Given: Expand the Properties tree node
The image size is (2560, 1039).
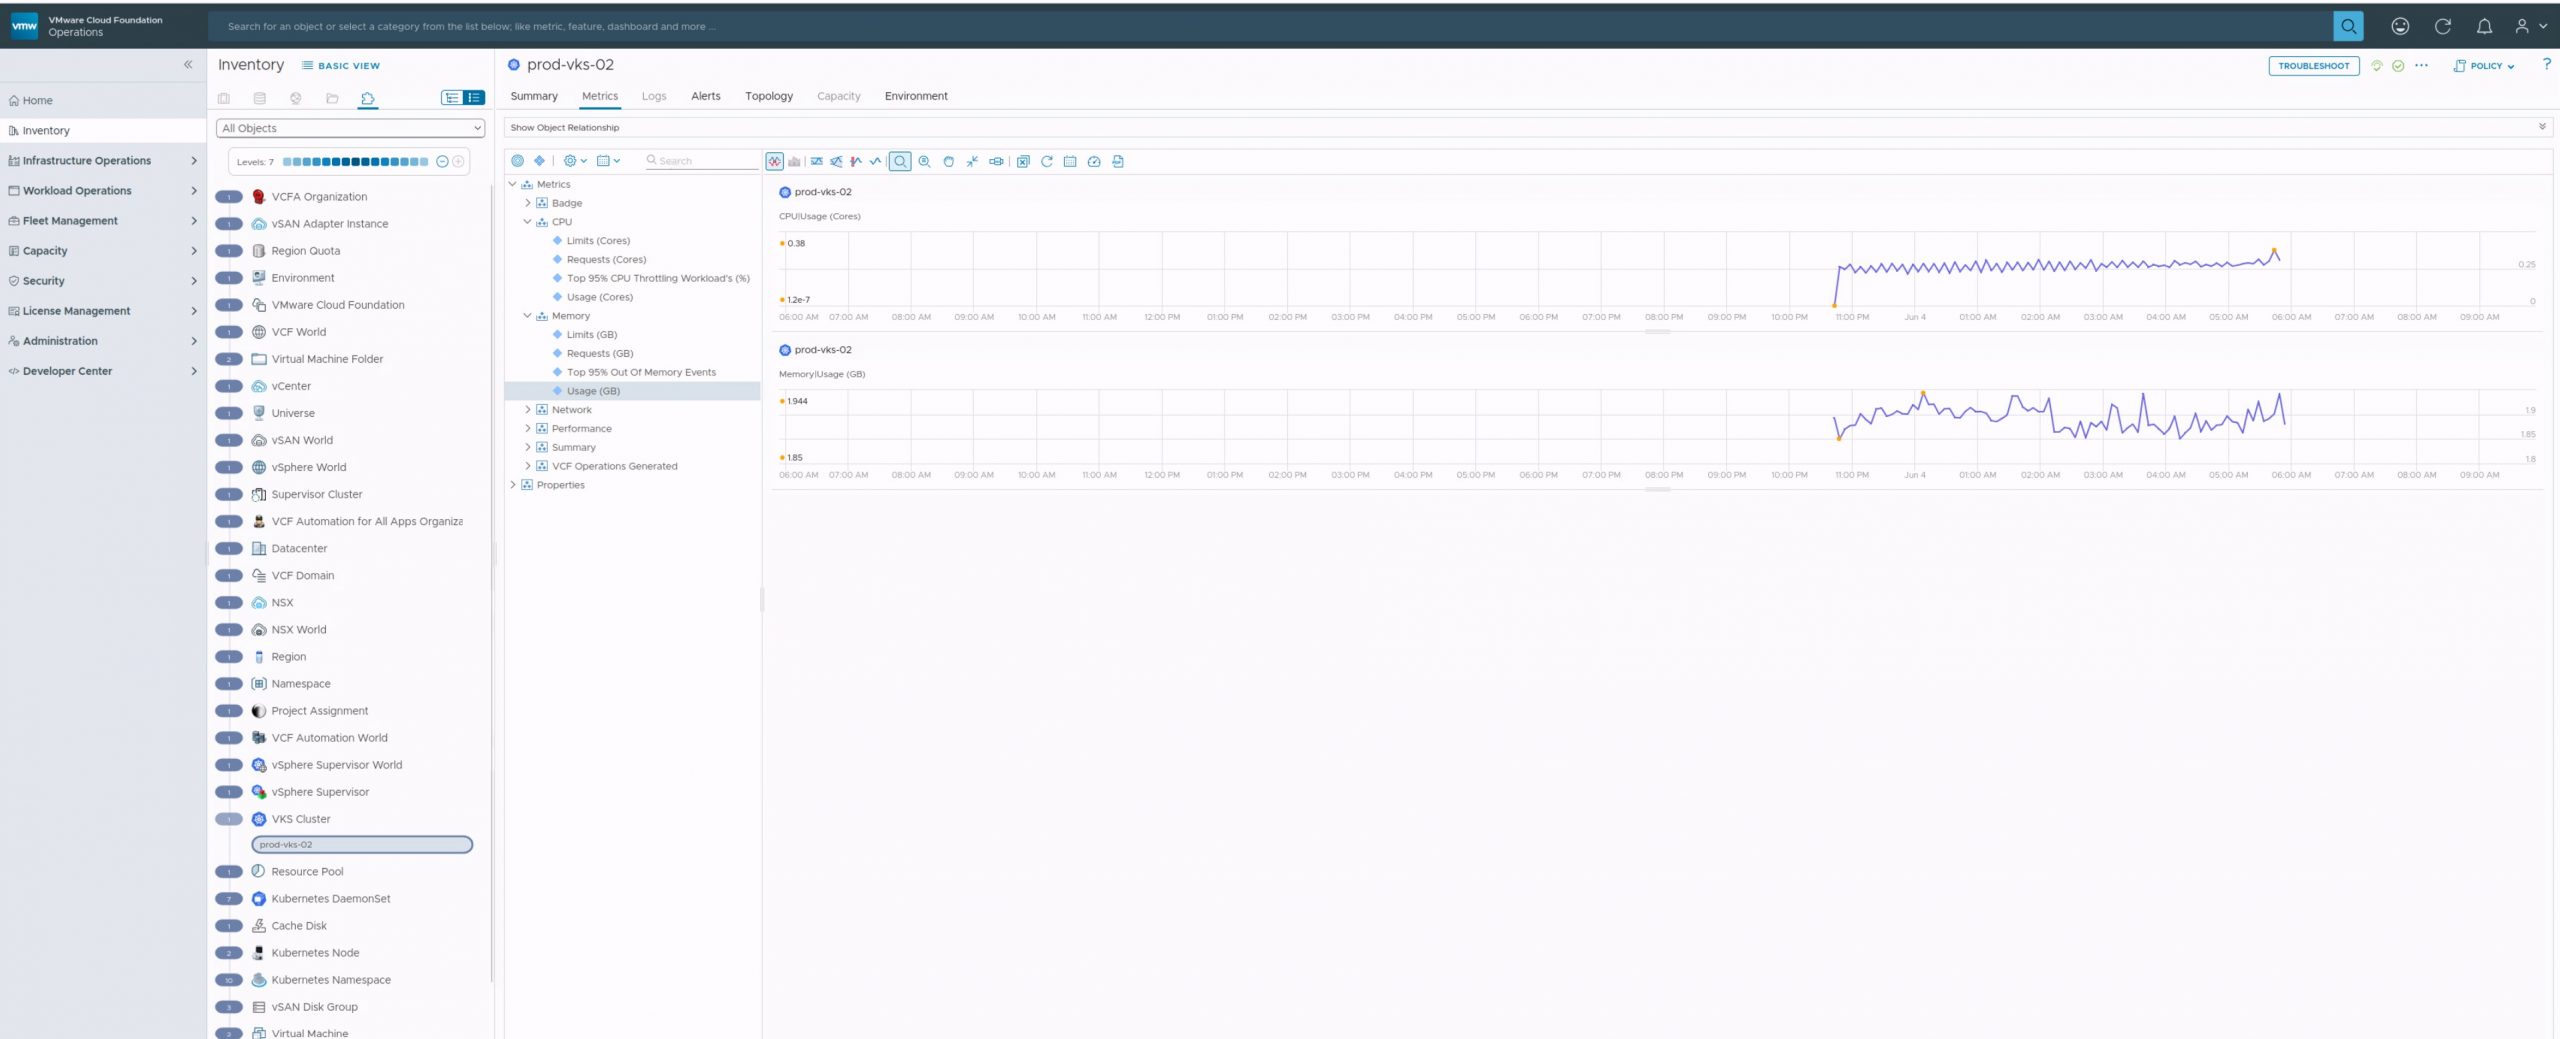Looking at the screenshot, I should 513,485.
